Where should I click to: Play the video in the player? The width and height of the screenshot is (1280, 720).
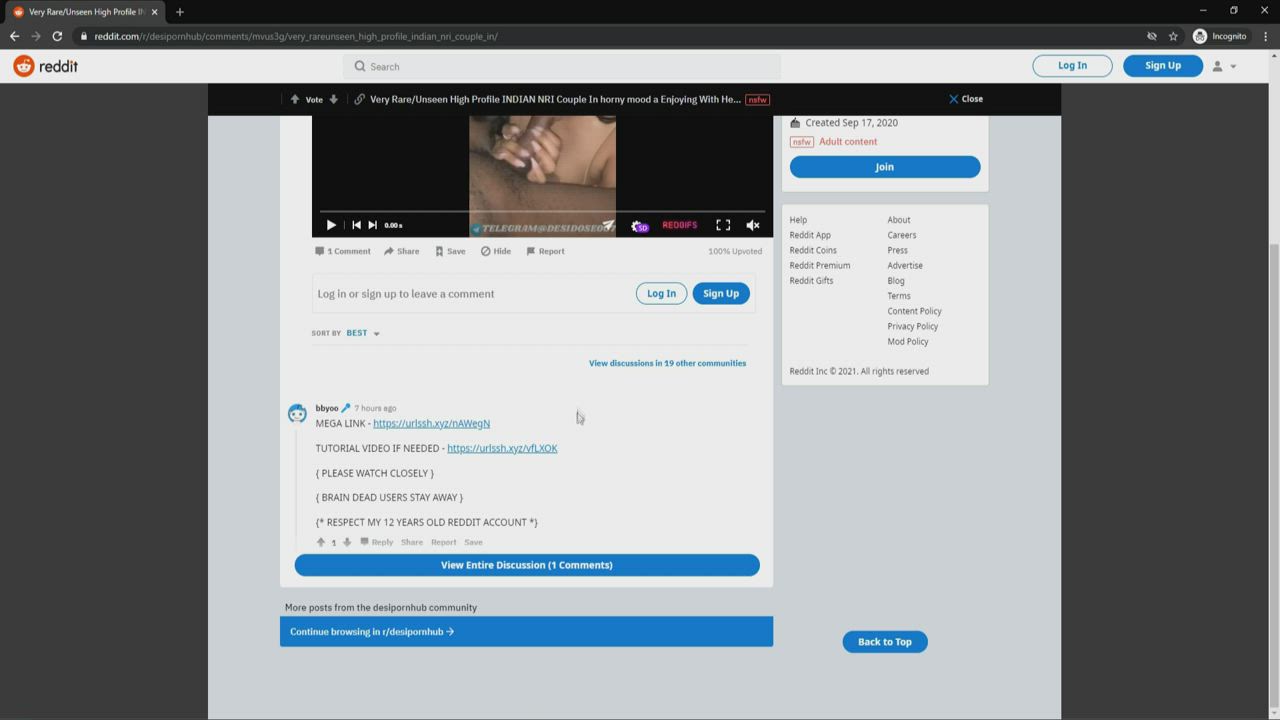coord(331,225)
